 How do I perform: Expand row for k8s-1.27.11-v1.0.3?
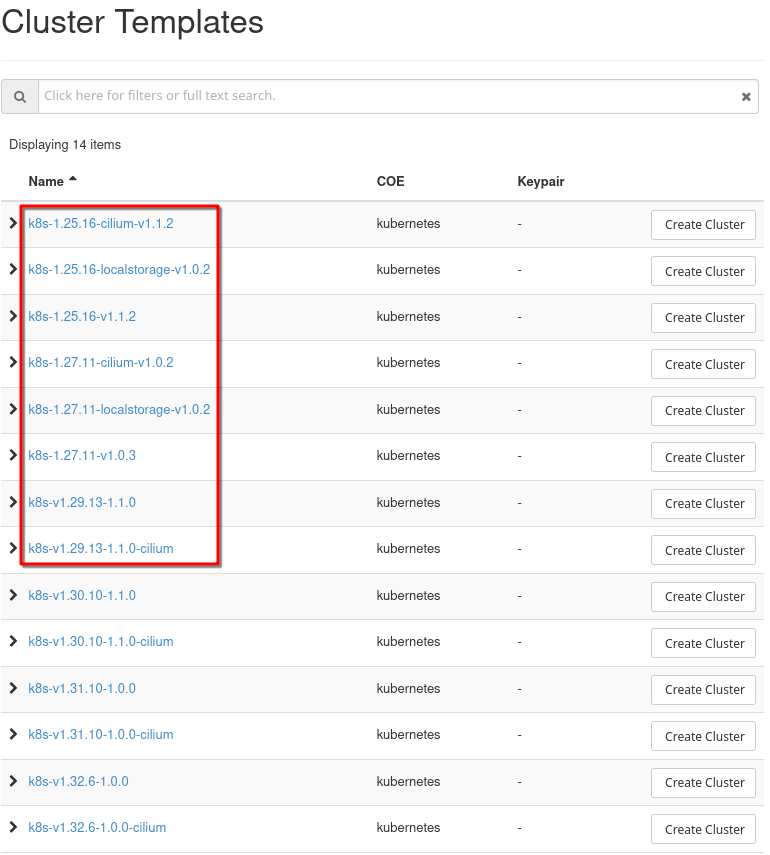point(13,456)
